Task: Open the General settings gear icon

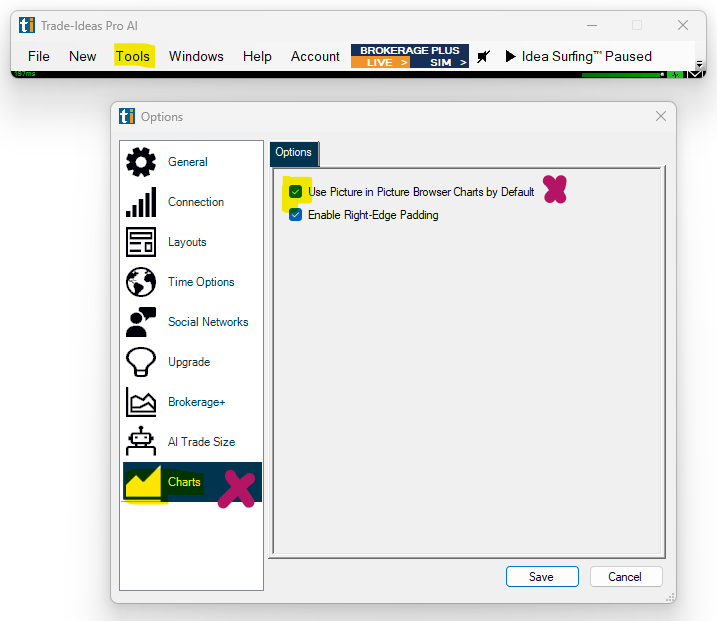Action: click(141, 162)
